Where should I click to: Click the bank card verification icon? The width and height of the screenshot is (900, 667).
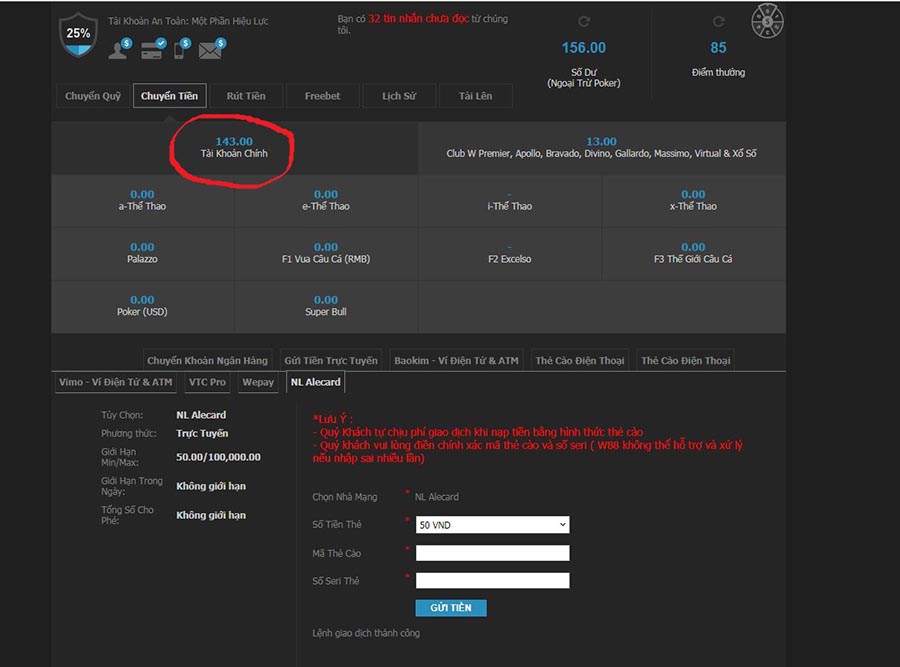pos(153,49)
